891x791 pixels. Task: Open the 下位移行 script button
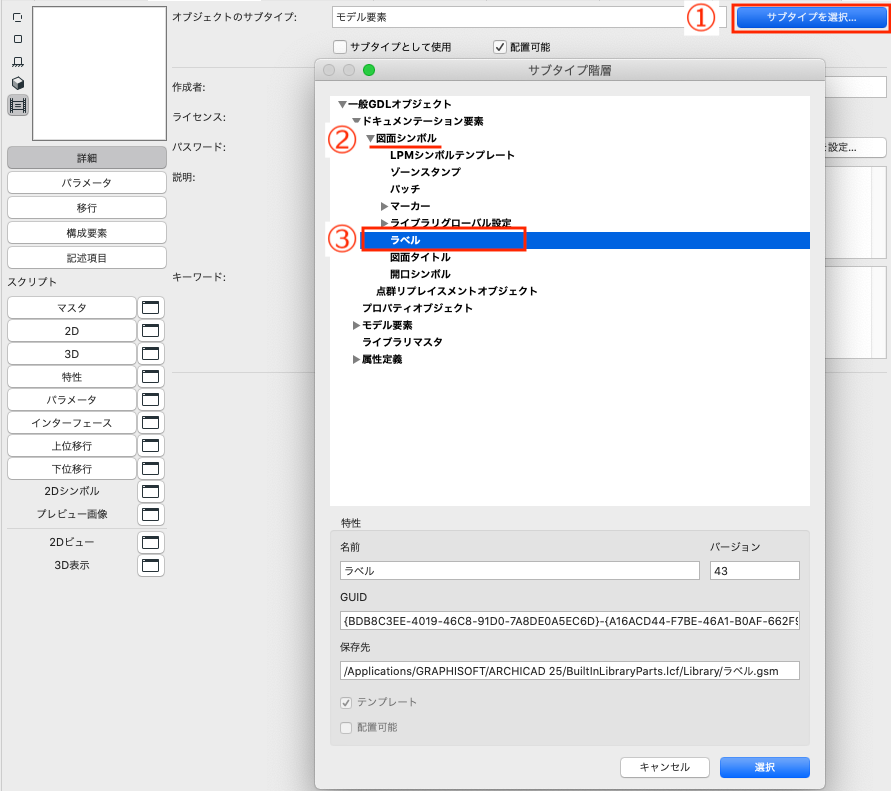[x=72, y=469]
